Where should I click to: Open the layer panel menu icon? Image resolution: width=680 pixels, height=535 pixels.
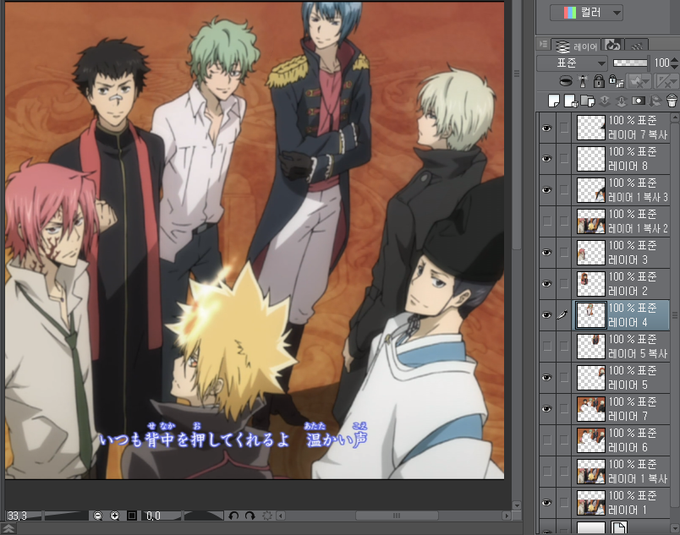(543, 45)
